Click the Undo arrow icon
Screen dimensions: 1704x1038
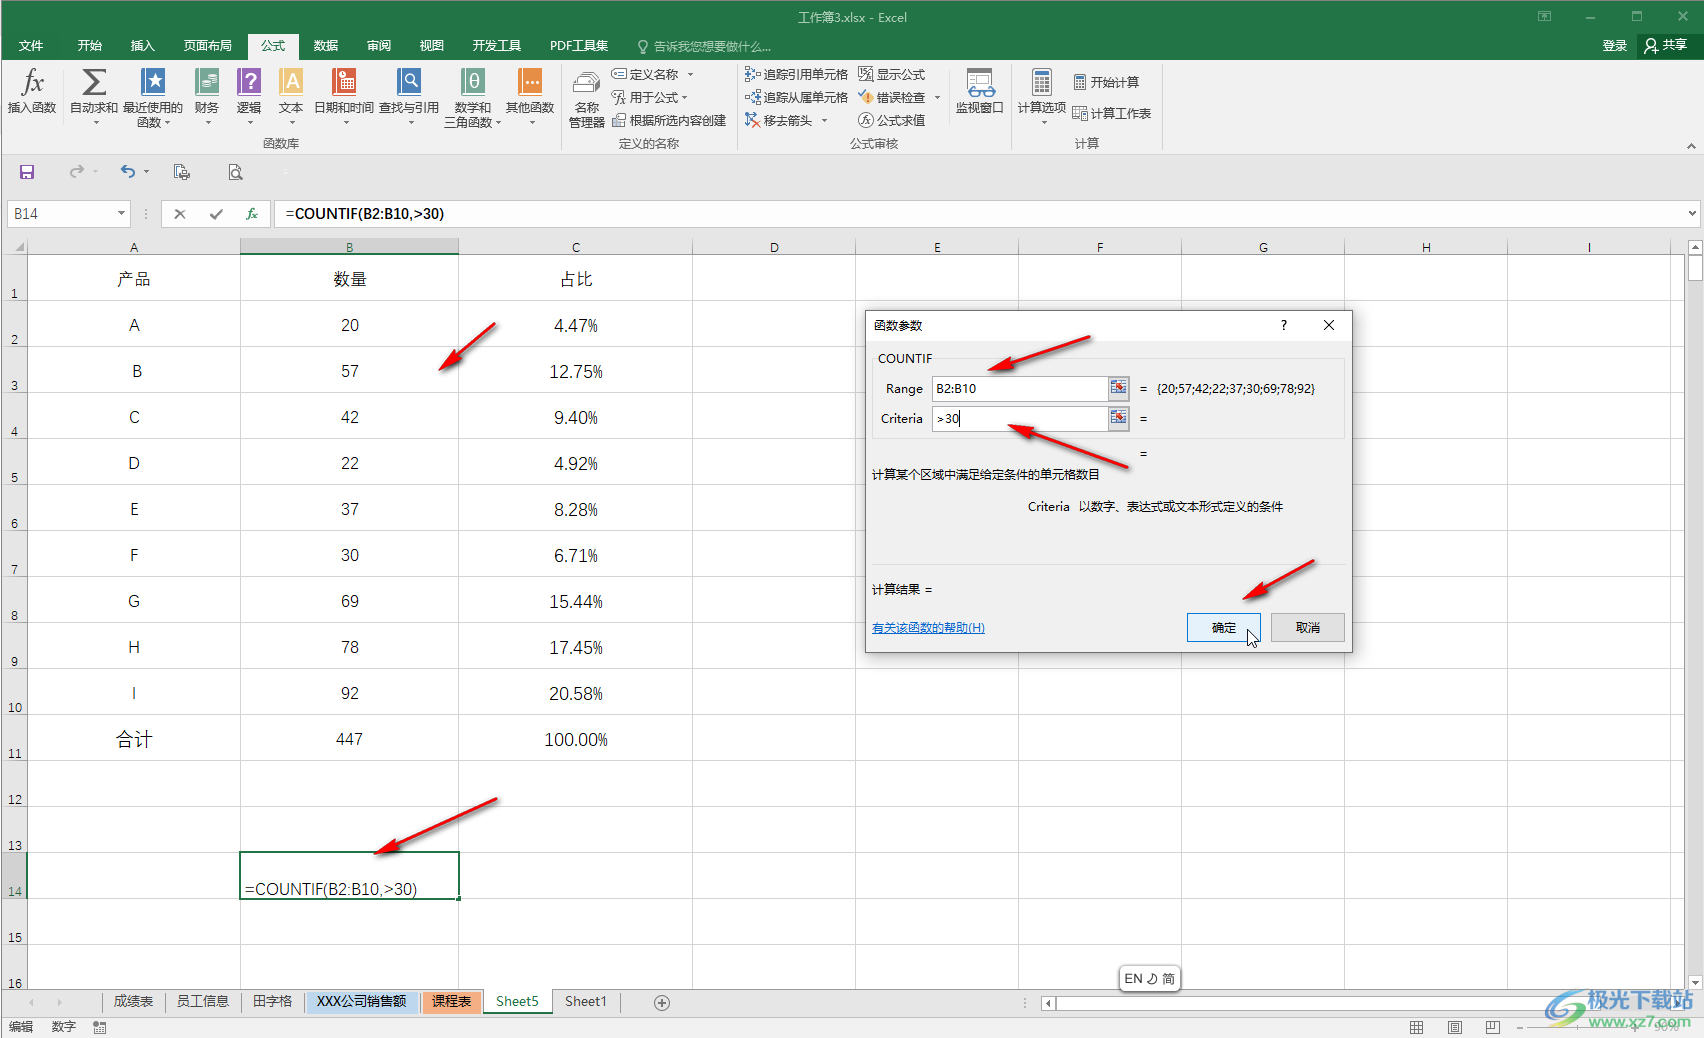(x=127, y=171)
